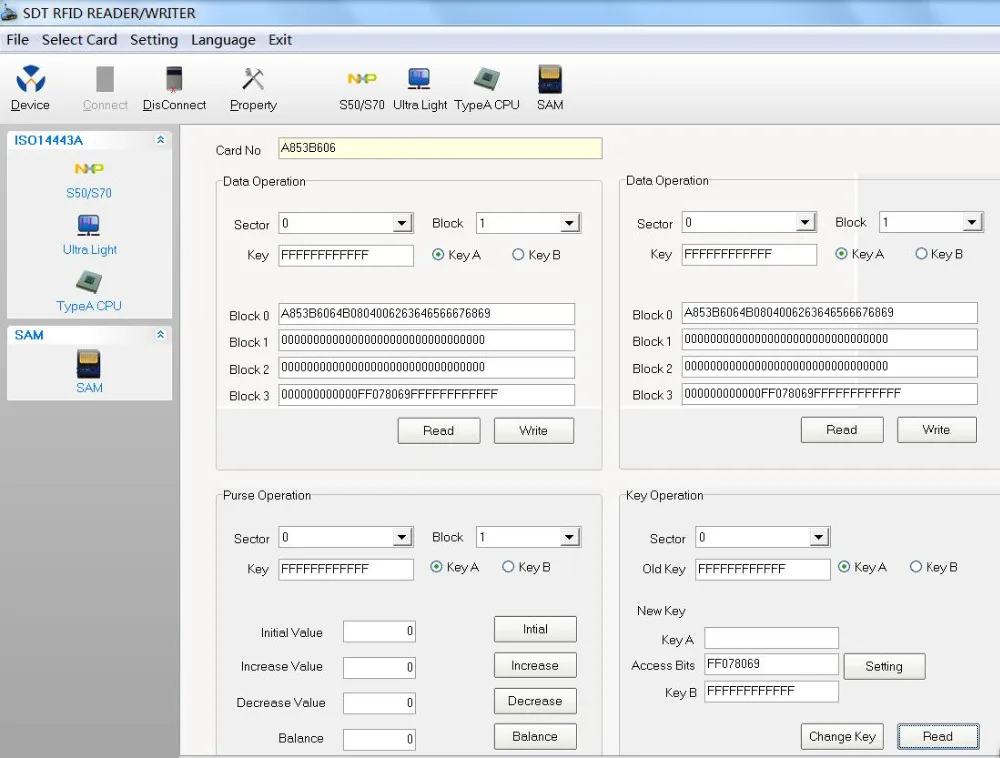Select the Ultra Light card icon
The width and height of the screenshot is (1000, 758).
419,85
